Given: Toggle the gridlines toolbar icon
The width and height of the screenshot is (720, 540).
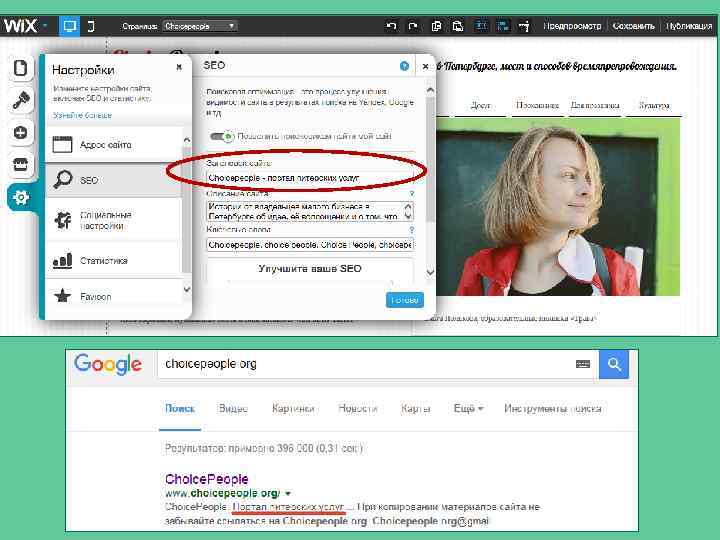Looking at the screenshot, I should point(503,26).
